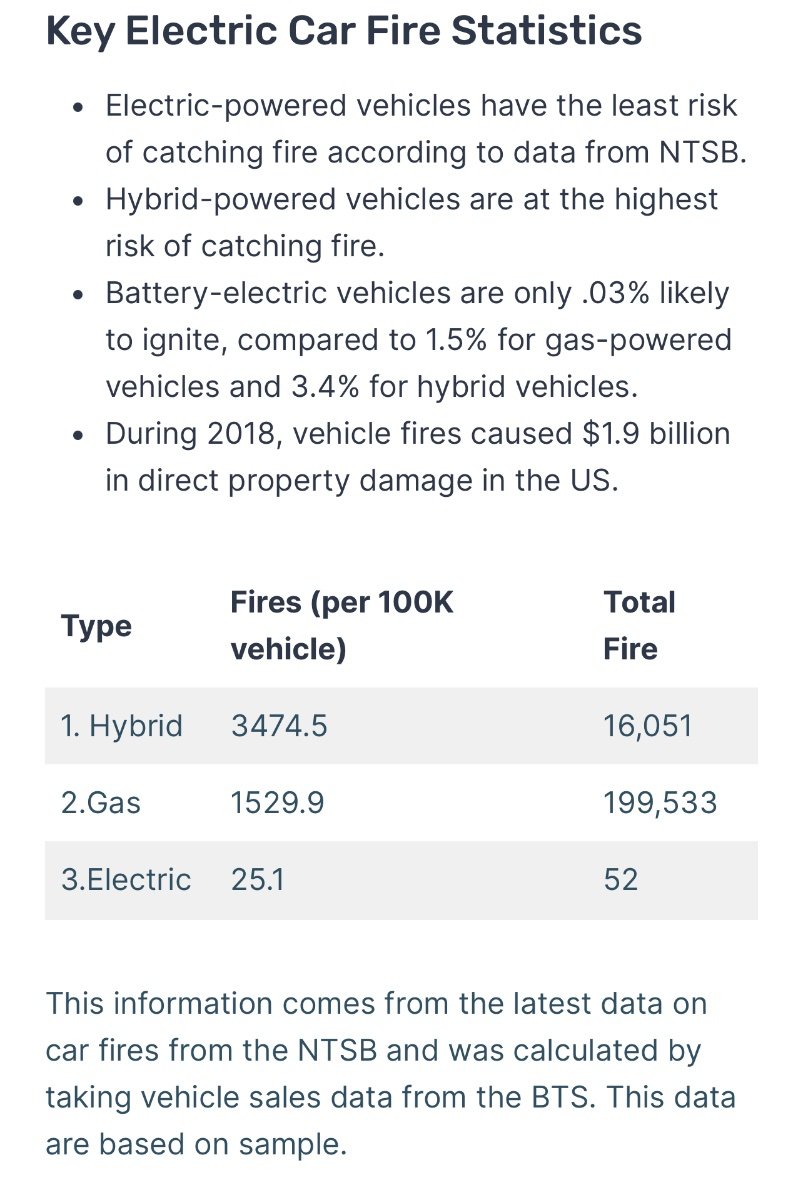Click the BTS mention in the footer paragraph

click(565, 1097)
